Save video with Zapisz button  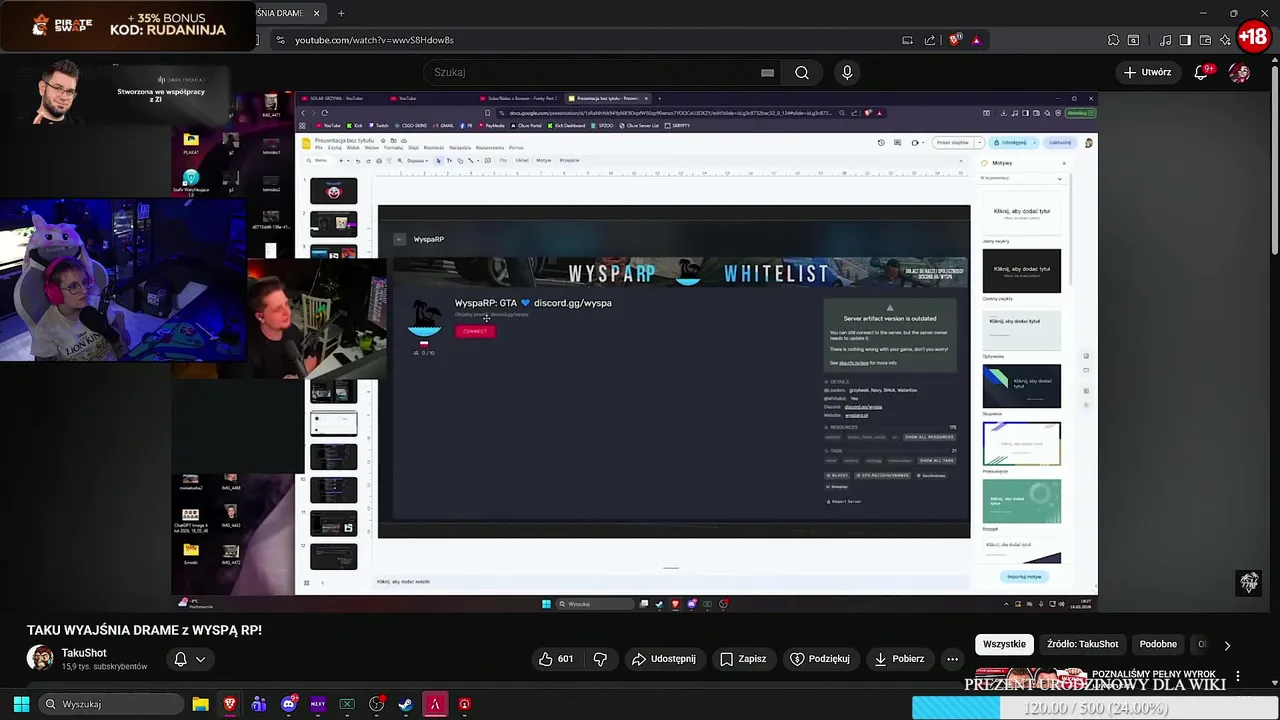[x=743, y=659]
